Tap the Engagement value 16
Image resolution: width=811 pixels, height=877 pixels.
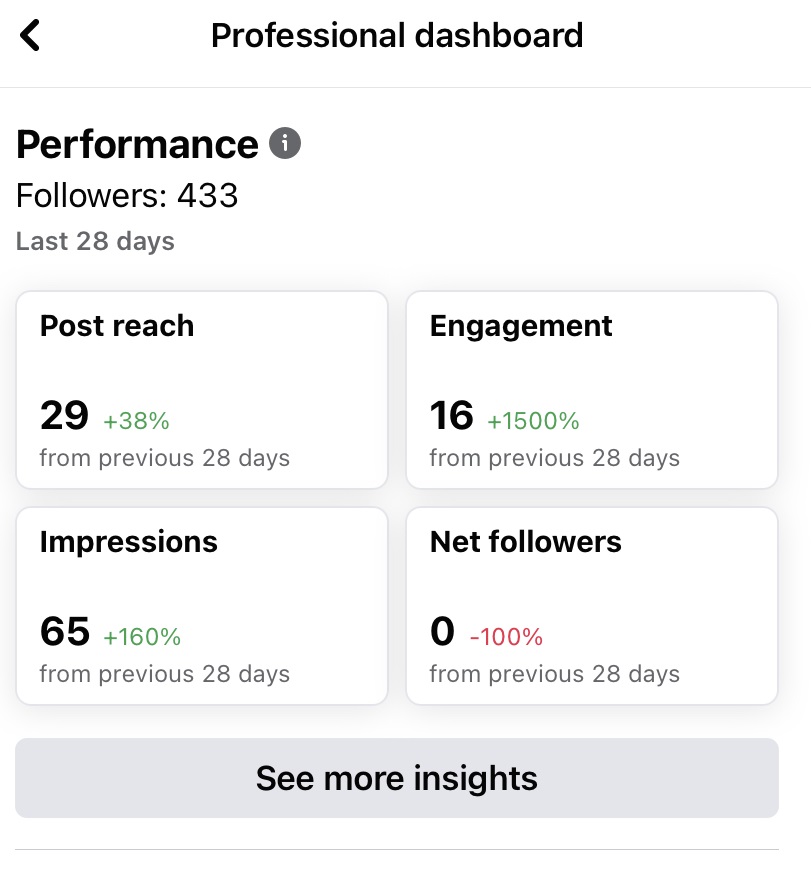tap(452, 416)
